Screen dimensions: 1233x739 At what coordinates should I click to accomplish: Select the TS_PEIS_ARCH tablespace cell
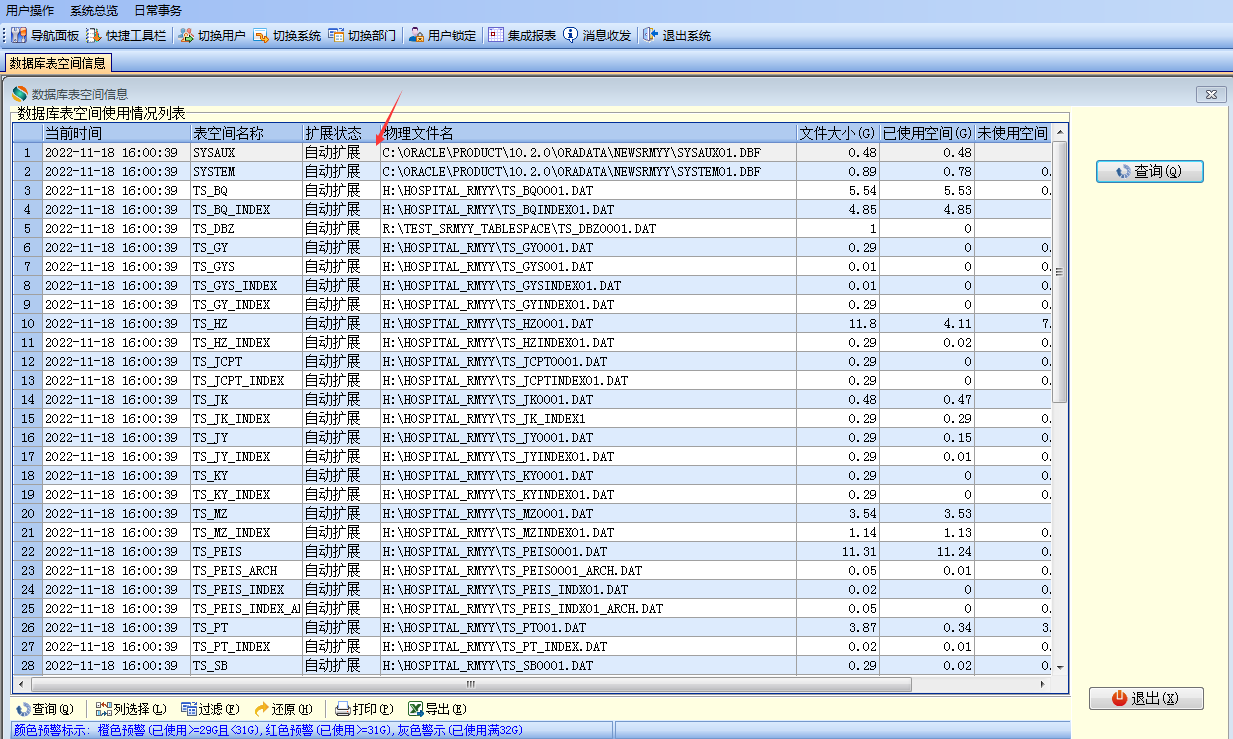pos(246,570)
